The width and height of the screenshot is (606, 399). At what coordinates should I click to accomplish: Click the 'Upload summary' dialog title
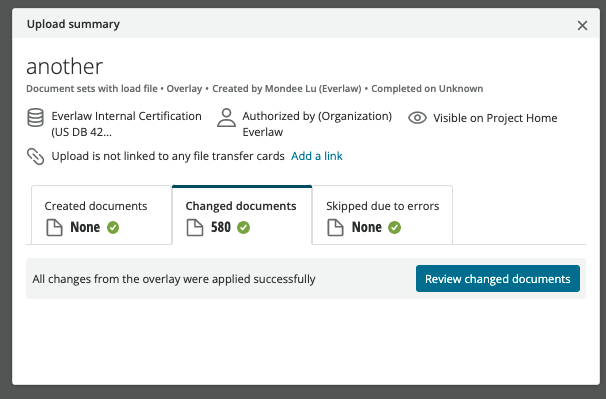(x=73, y=24)
